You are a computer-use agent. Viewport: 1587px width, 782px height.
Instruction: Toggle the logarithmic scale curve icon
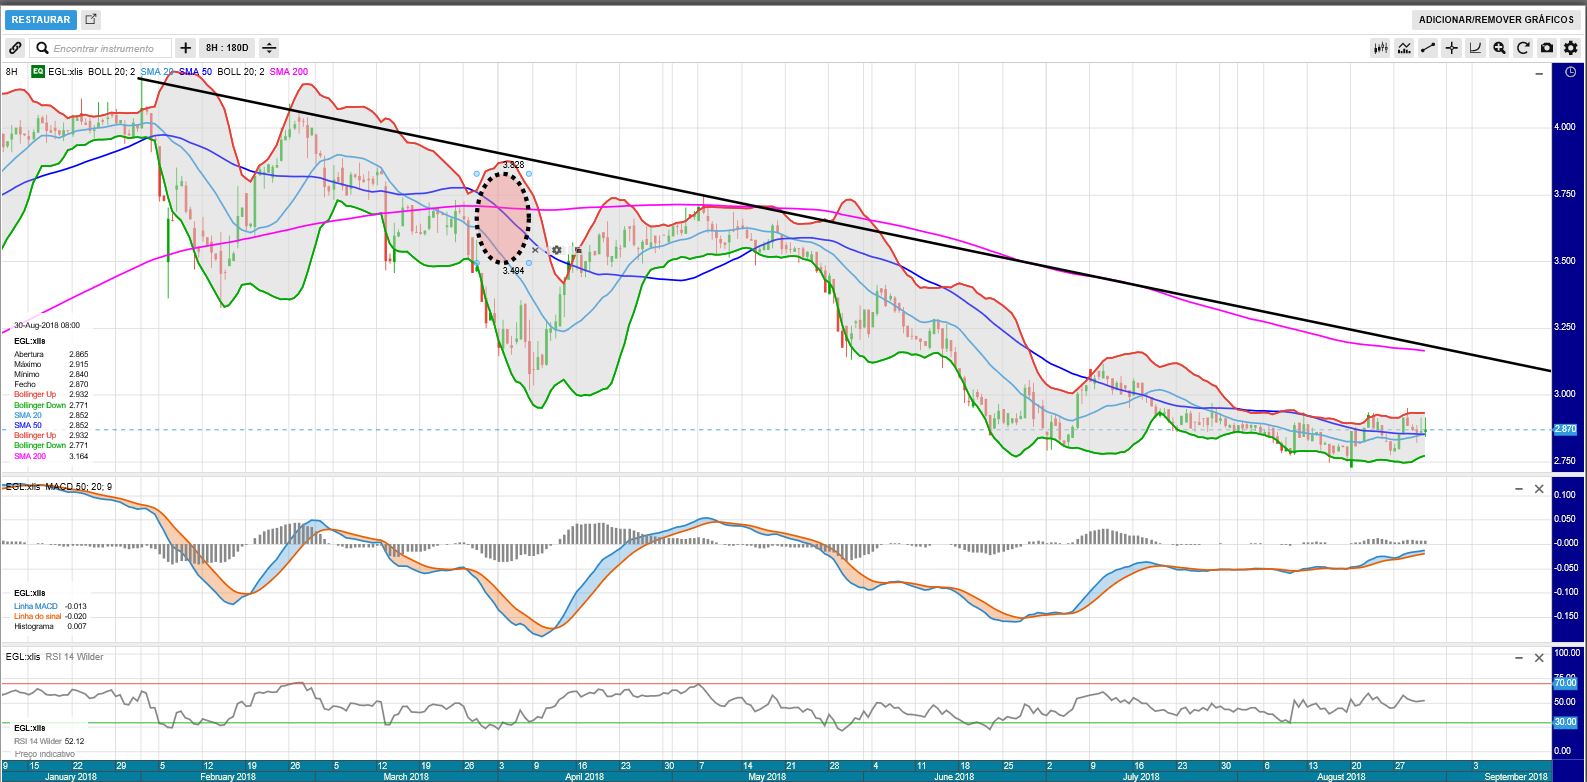(x=1475, y=48)
